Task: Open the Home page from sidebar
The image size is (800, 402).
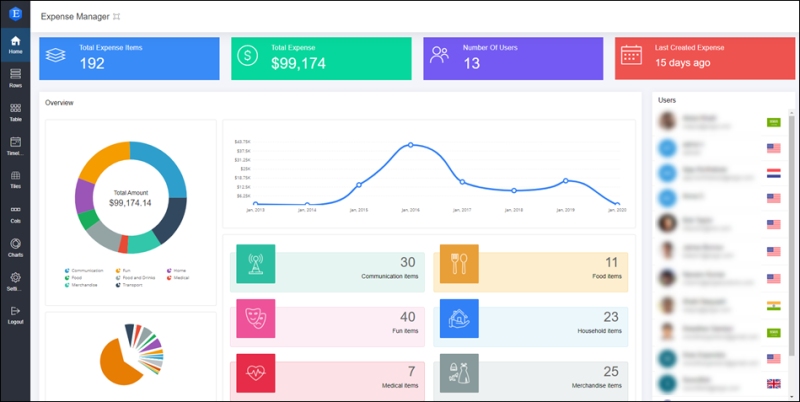Action: point(15,45)
